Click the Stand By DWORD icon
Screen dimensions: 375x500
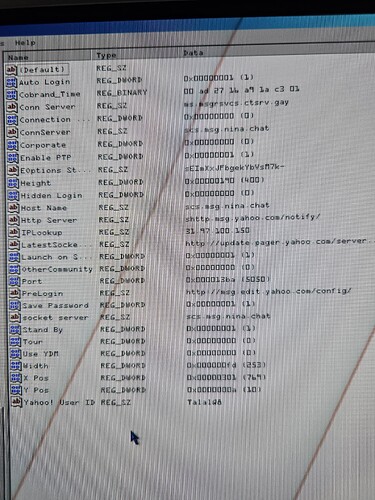click(15, 330)
